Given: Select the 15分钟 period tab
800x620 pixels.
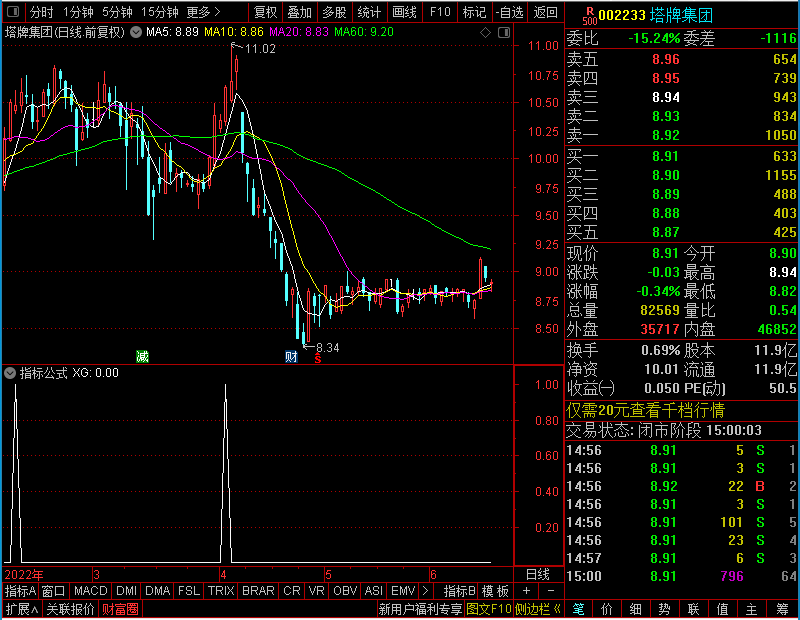Looking at the screenshot, I should pyautogui.click(x=160, y=12).
